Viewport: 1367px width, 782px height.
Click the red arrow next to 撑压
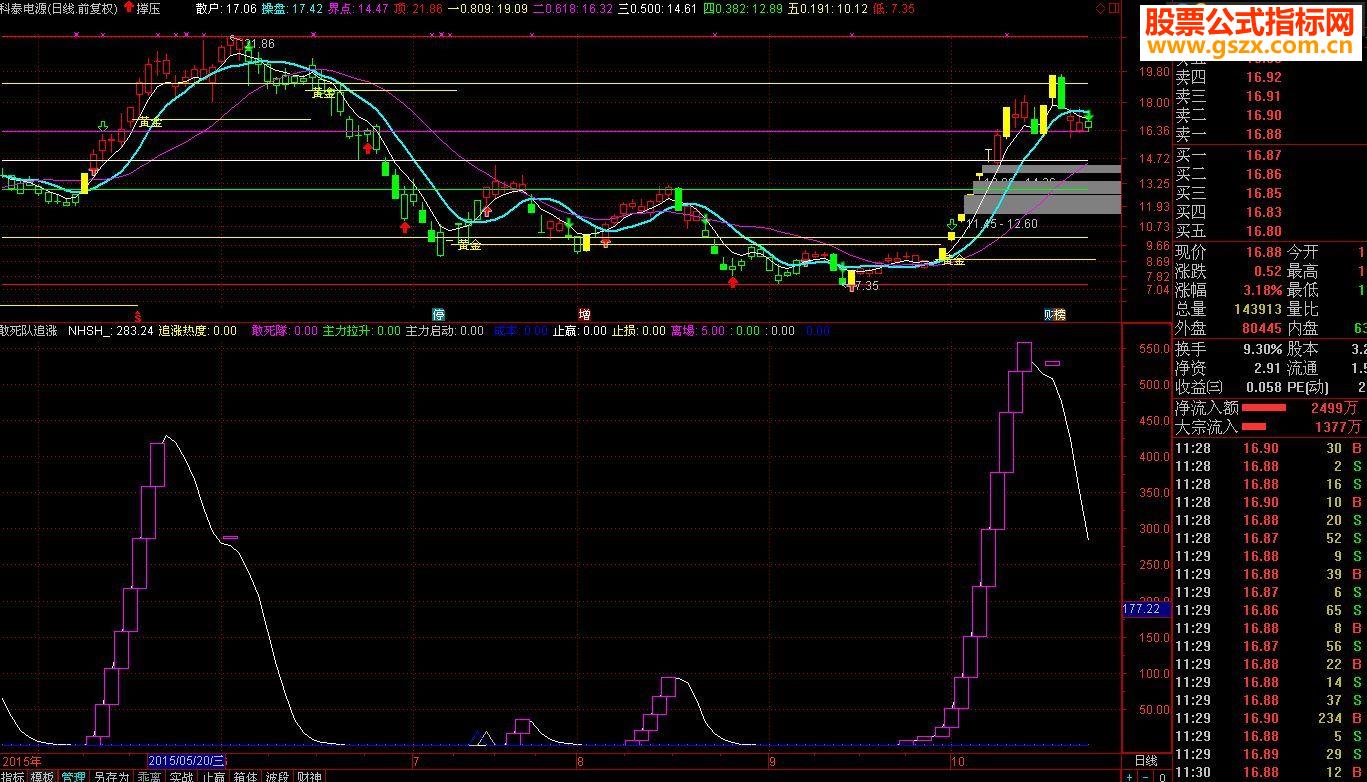tap(129, 8)
